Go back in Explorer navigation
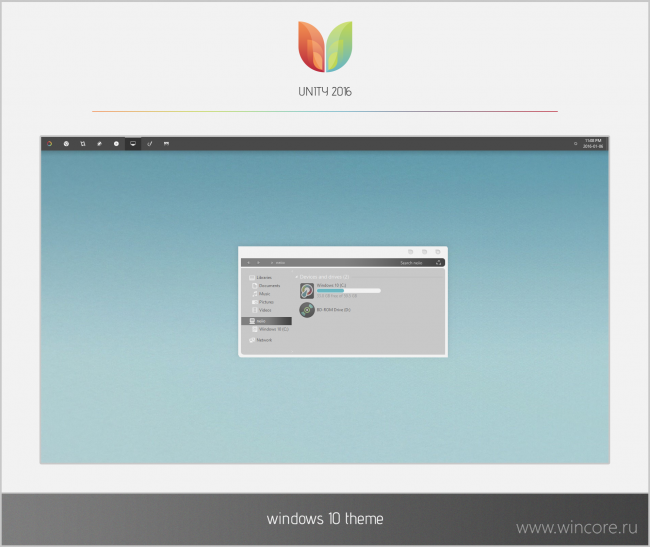Viewport: 650px width, 547px height. click(248, 263)
